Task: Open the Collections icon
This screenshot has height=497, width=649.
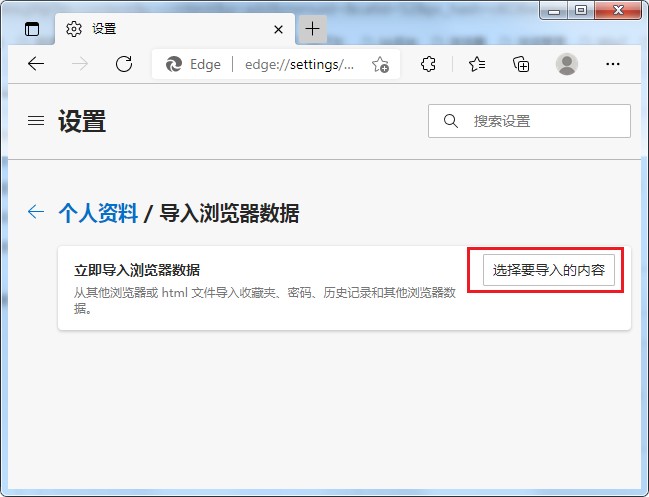Action: click(x=521, y=64)
